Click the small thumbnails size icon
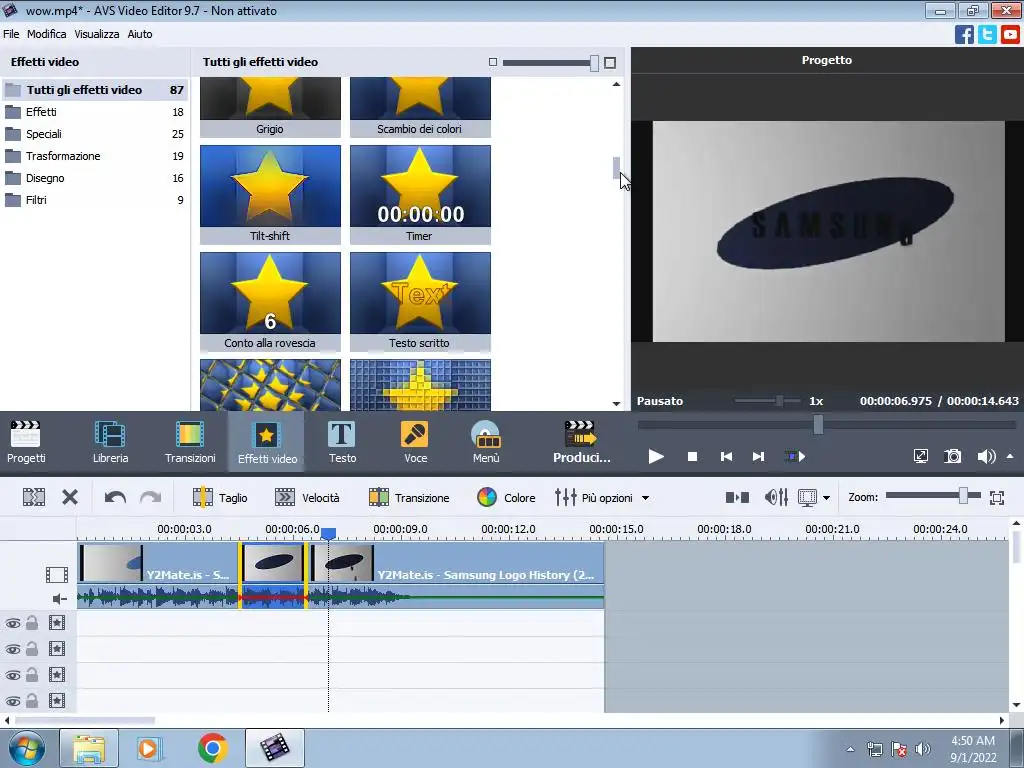This screenshot has width=1024, height=768. [x=493, y=62]
